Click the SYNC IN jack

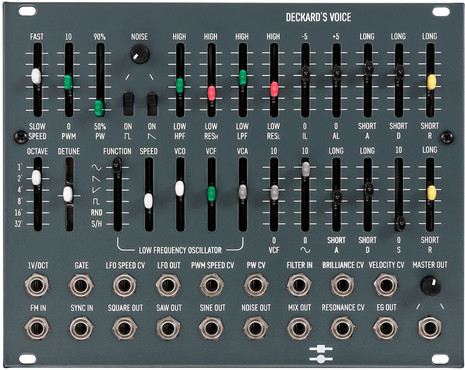pos(81,328)
